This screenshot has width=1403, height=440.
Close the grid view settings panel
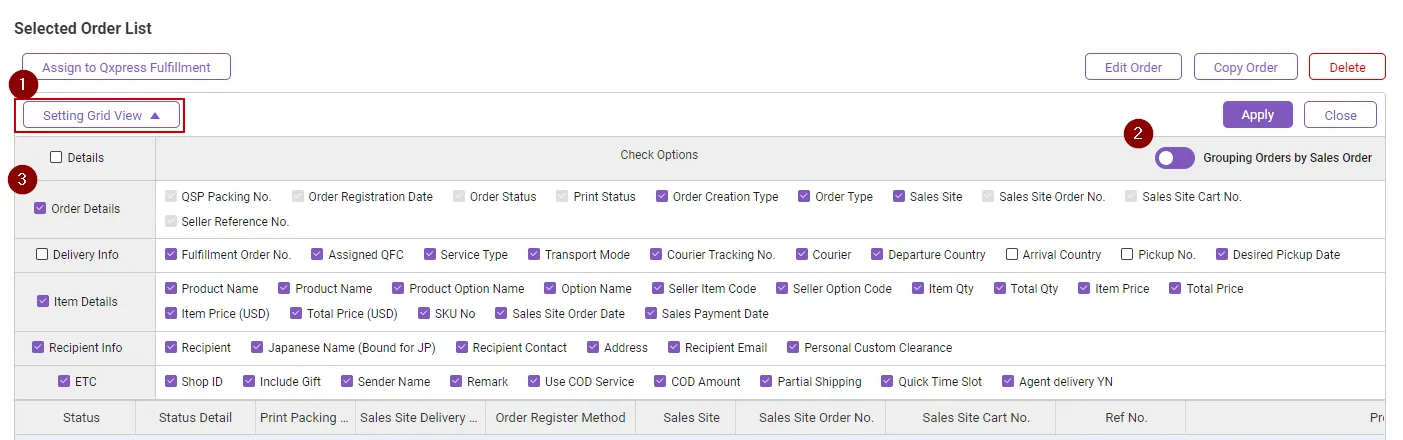point(1340,115)
